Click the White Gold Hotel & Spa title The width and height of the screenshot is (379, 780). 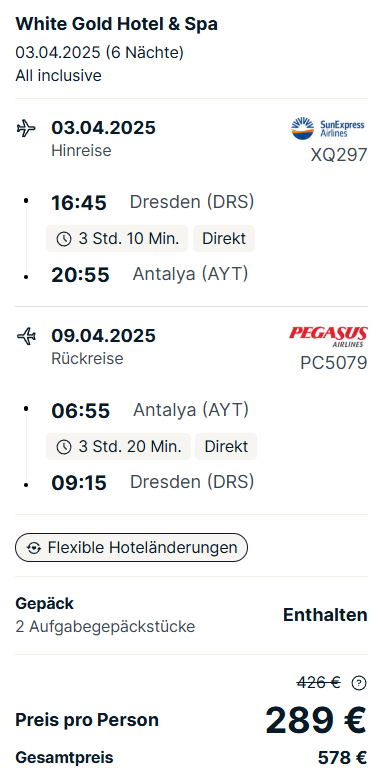tap(116, 24)
